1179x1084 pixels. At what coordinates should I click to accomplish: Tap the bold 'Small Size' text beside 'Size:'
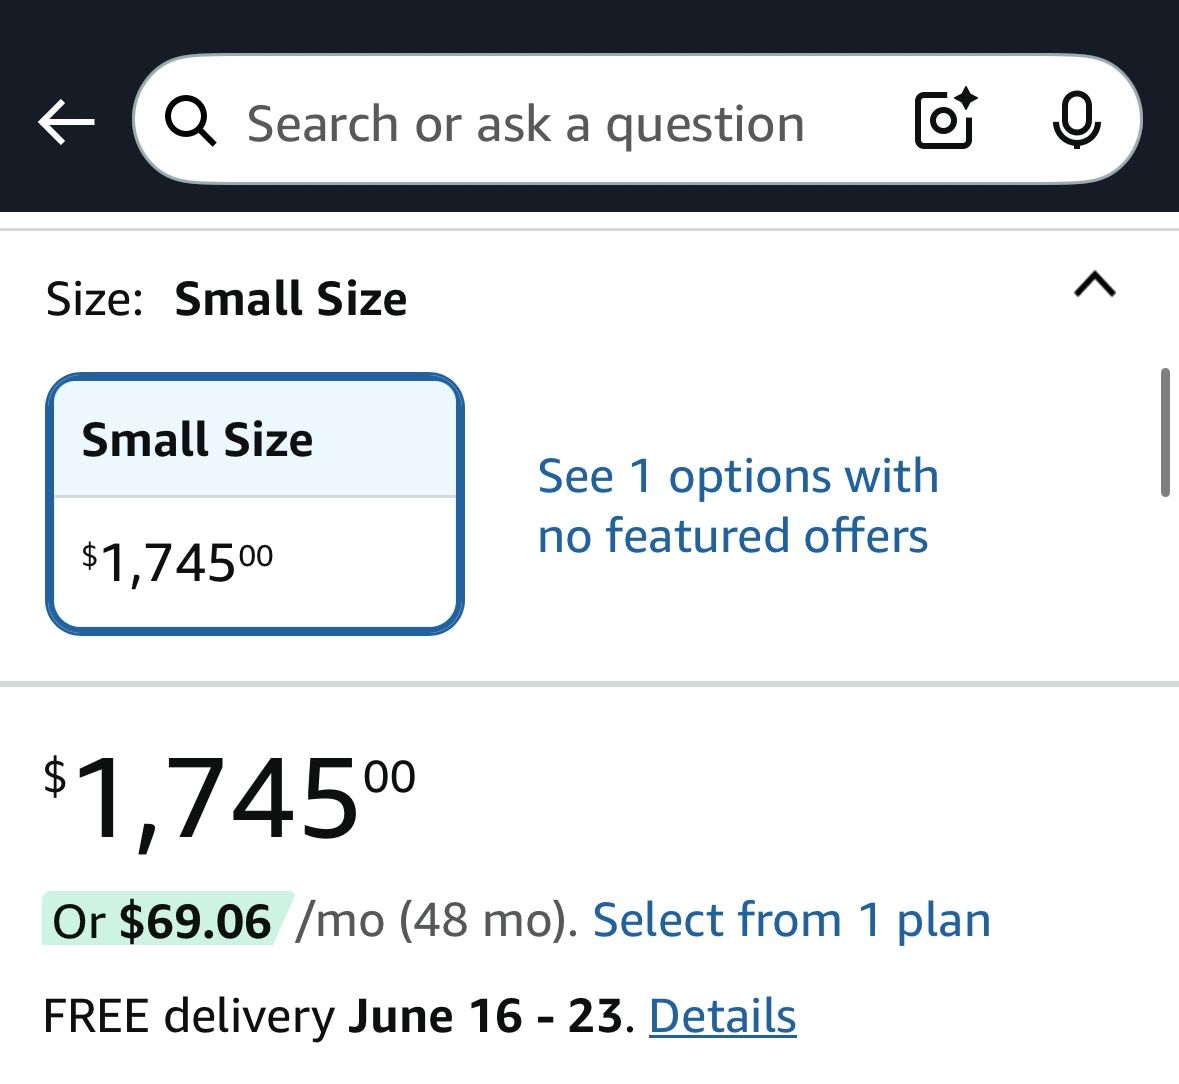290,299
